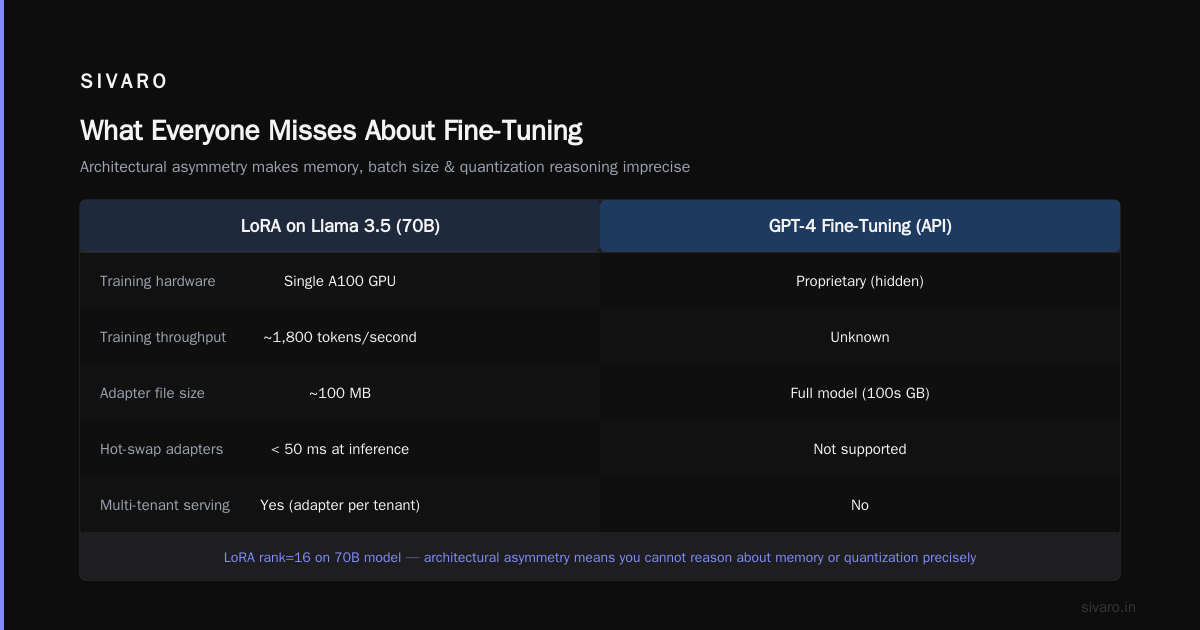The width and height of the screenshot is (1200, 630).
Task: Click the 'Adapter file size' row label
Action: [x=152, y=393]
